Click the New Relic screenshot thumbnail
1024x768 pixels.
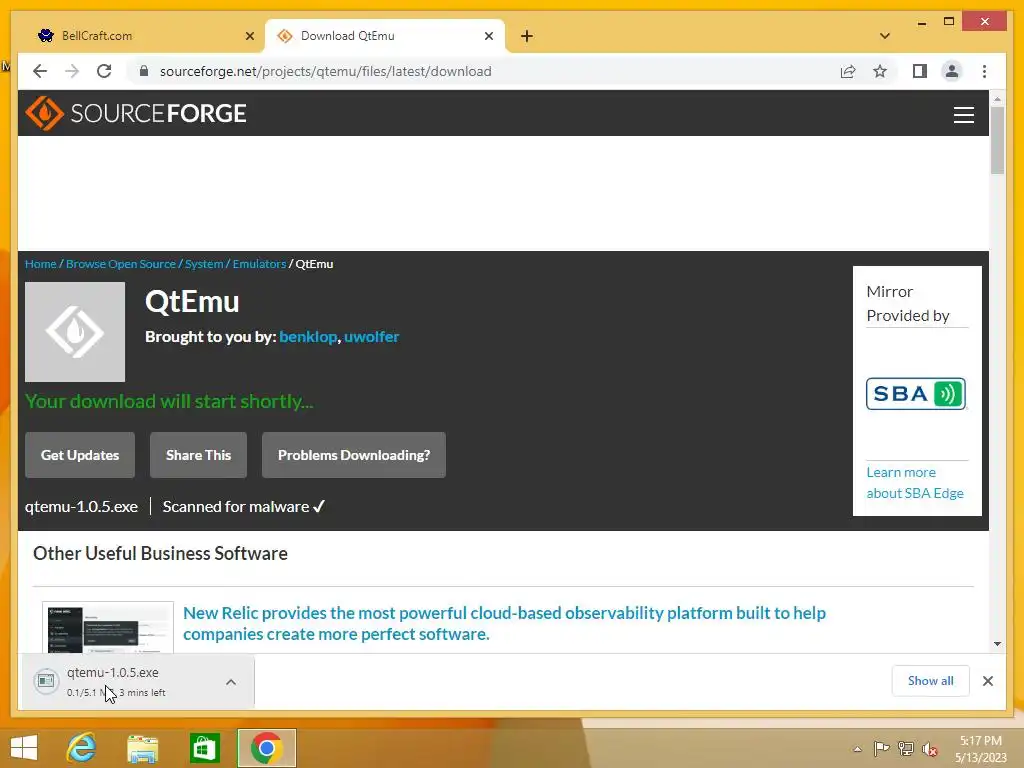(x=108, y=627)
